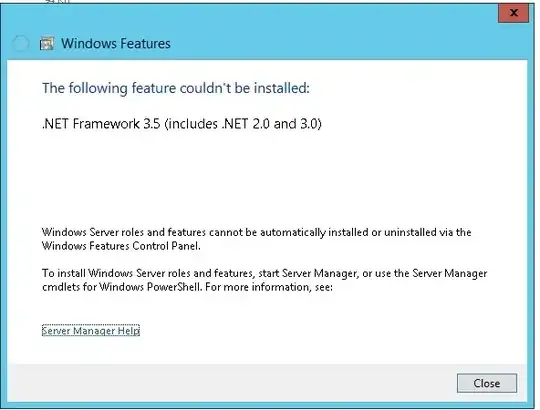Screen dimensions: 540x410
Task: Click "For more information, see:" text
Action: (x=269, y=287)
